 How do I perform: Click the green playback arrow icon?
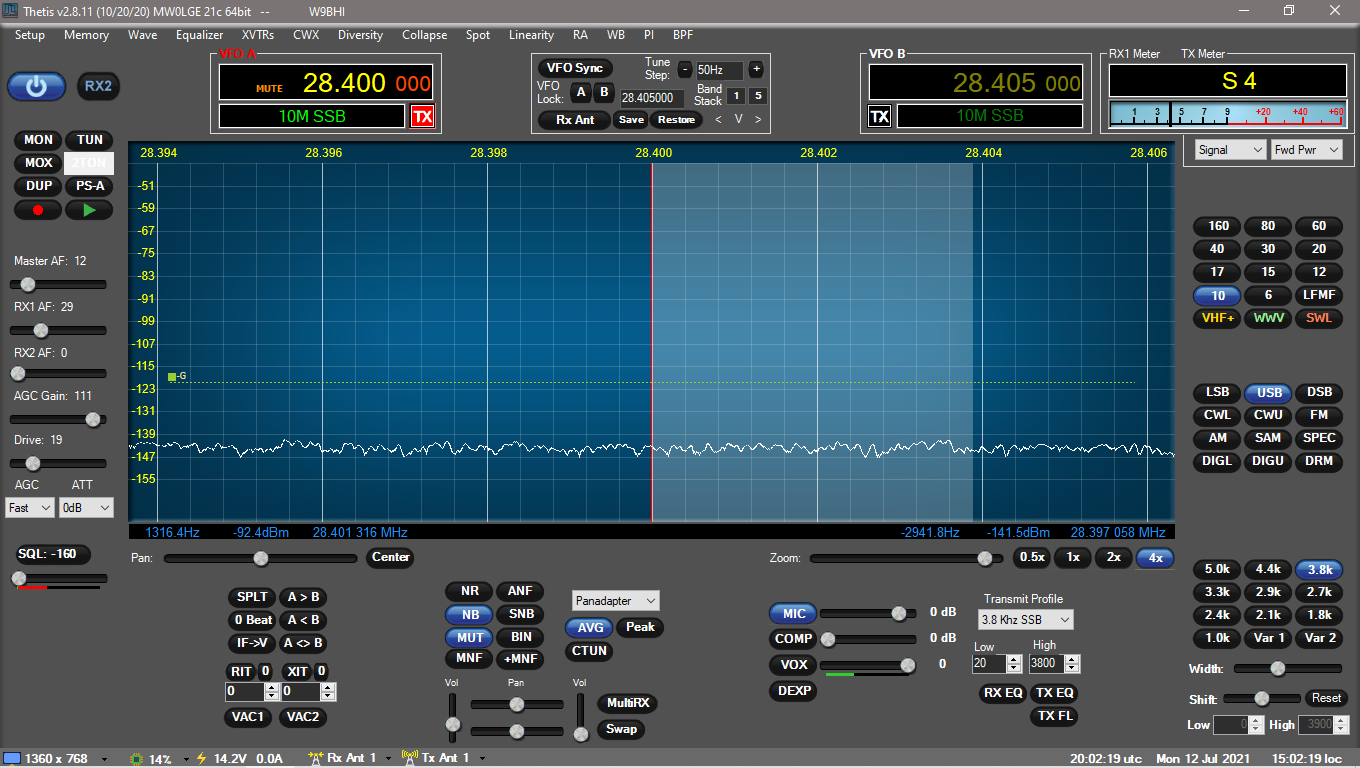[89, 209]
